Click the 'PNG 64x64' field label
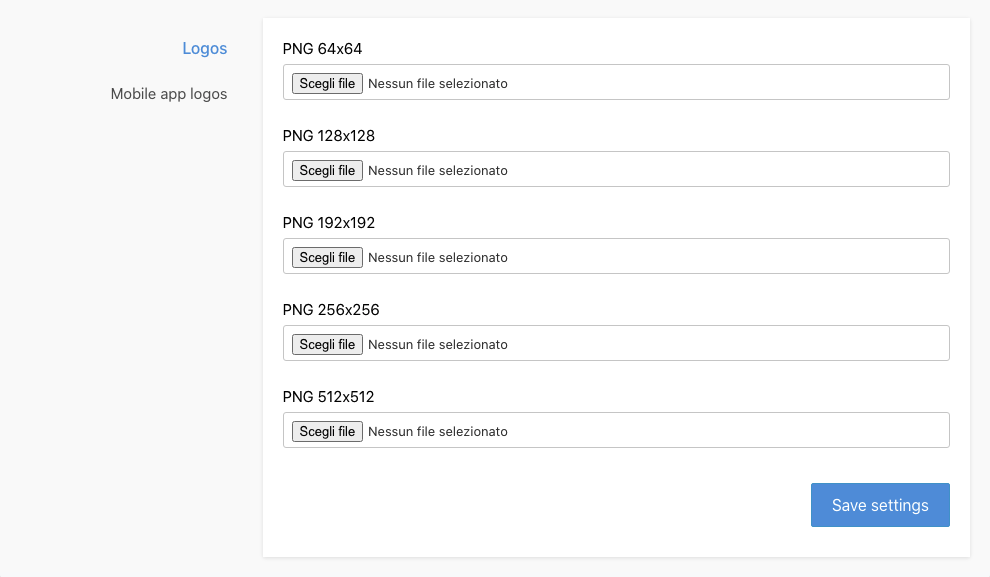 [322, 48]
